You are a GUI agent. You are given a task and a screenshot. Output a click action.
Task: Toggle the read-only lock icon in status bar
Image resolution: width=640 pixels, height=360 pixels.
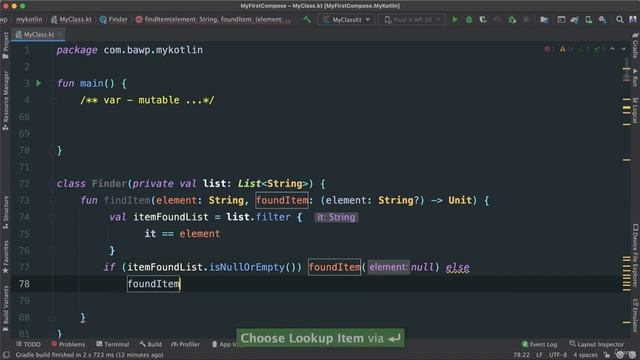tap(607, 355)
